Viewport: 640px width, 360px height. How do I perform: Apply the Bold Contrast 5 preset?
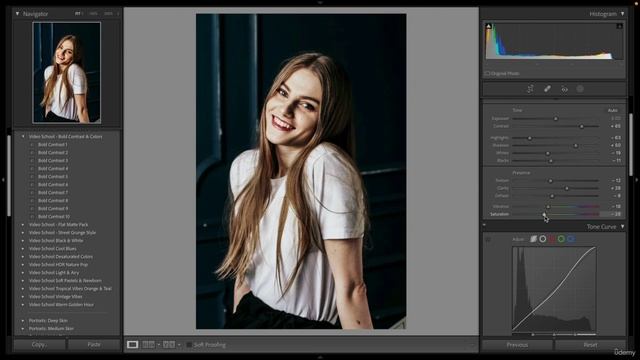[x=53, y=176]
